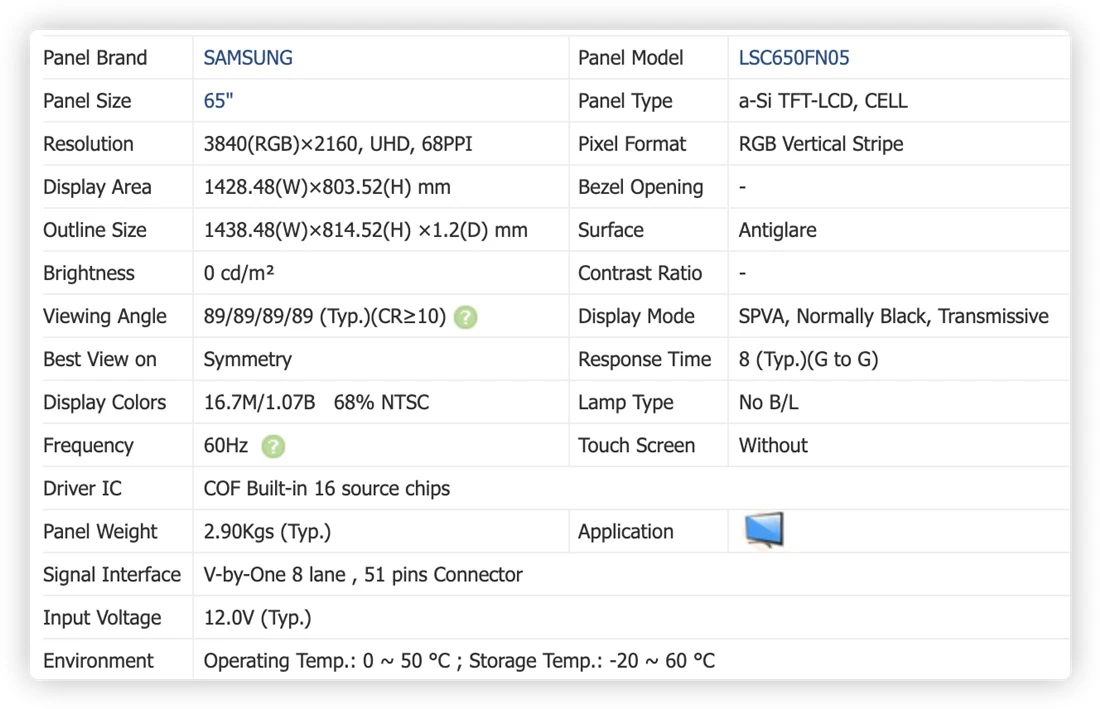
Task: Select the '2.90Kgs (Typ.)' panel weight
Action: tap(267, 532)
